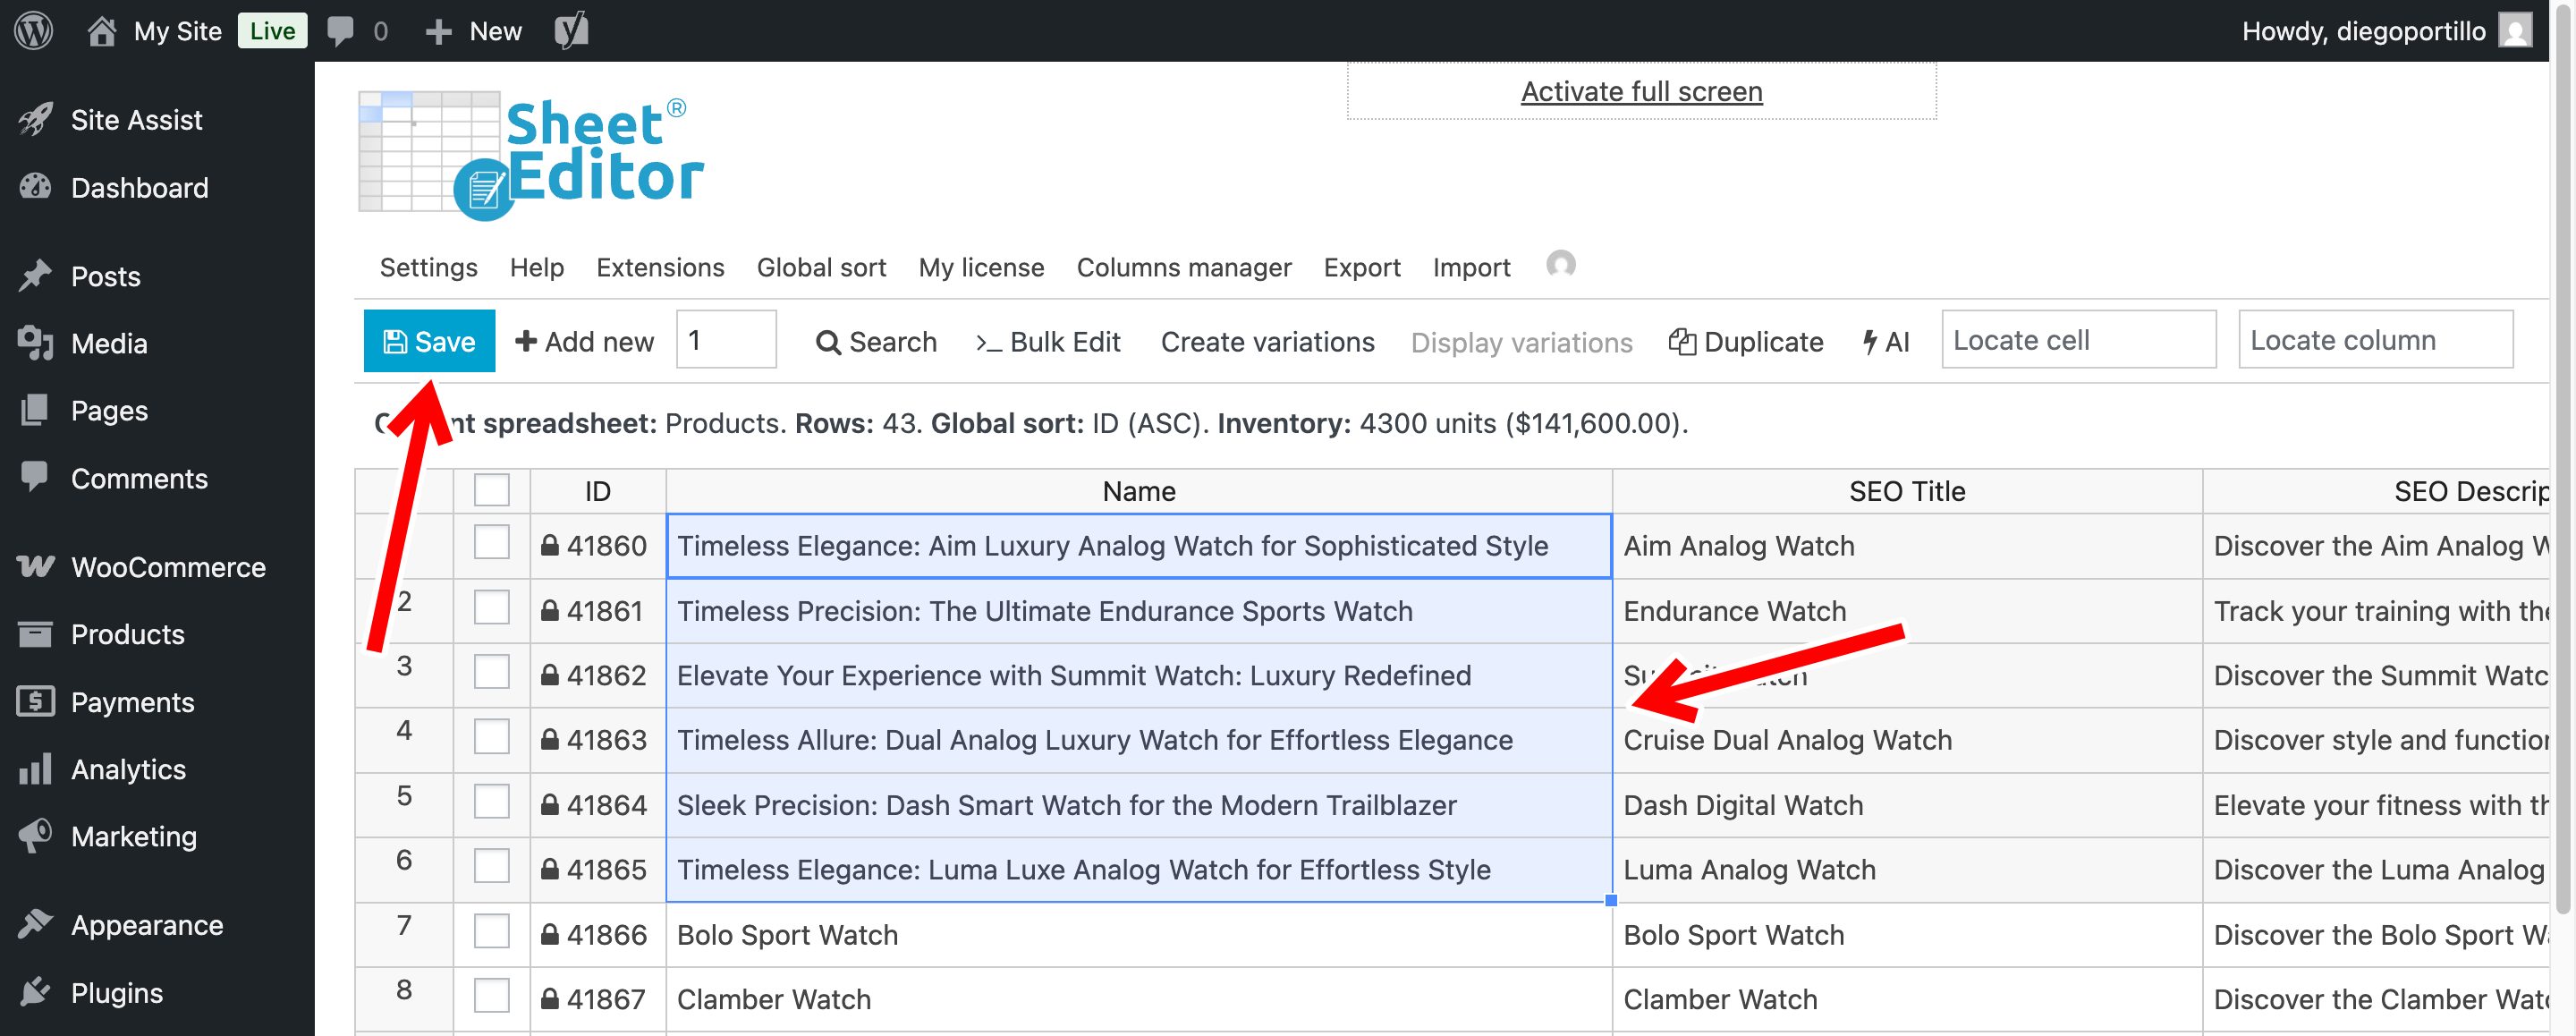Click the Activate full screen link
The image size is (2576, 1036).
(x=1641, y=91)
